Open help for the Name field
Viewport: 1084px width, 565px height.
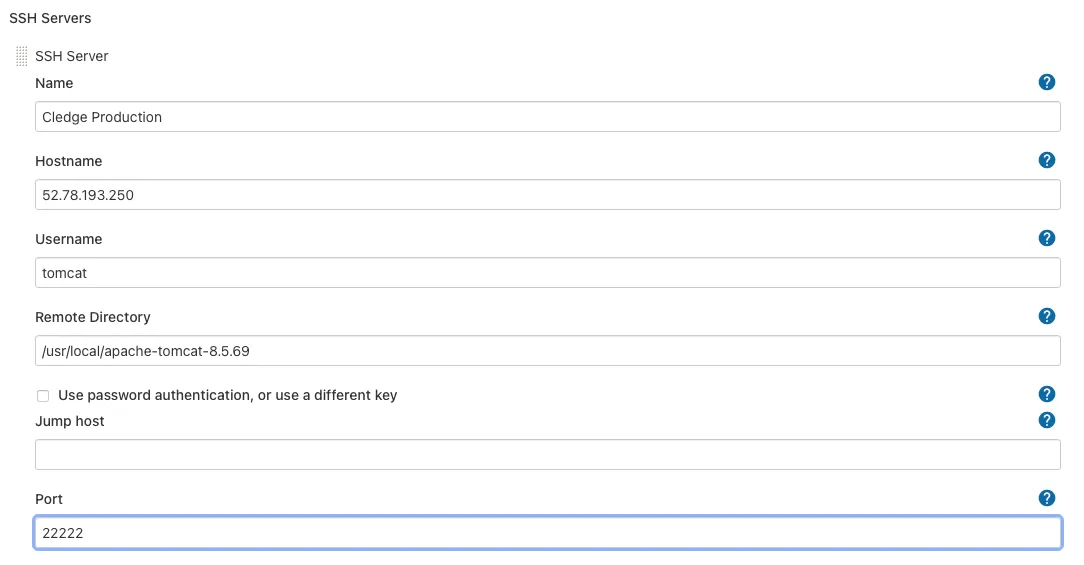(x=1047, y=82)
